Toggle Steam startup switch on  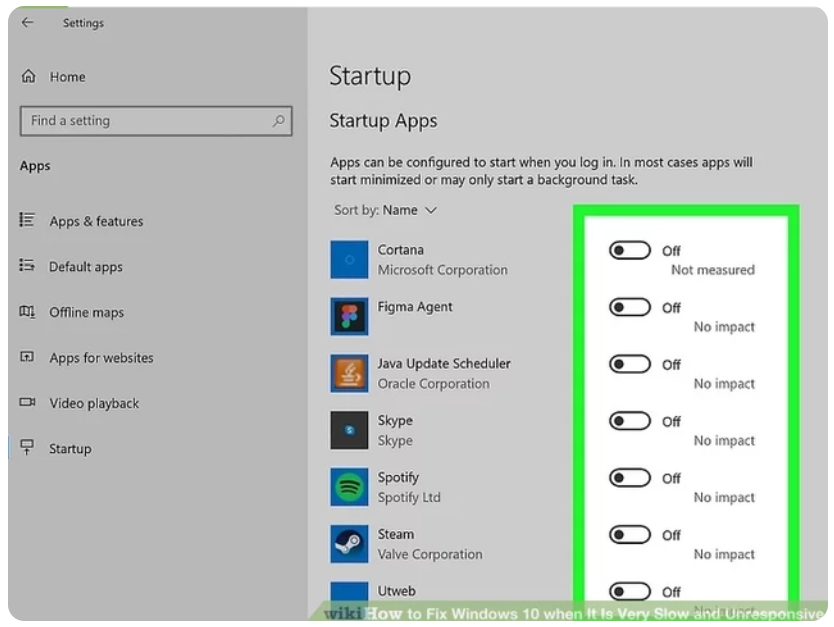[630, 535]
